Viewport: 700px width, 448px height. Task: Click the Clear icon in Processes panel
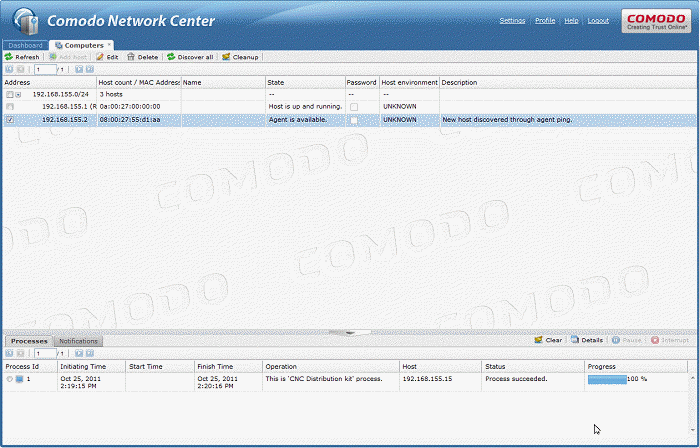[x=539, y=340]
